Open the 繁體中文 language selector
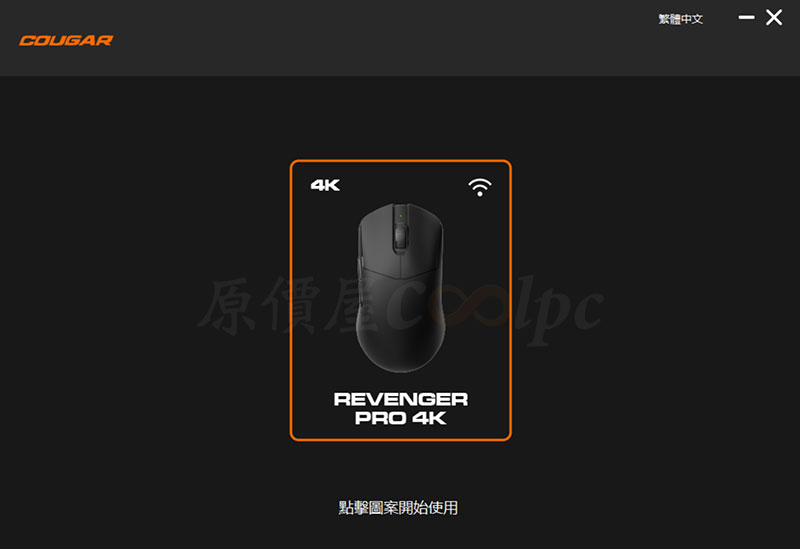Viewport: 800px width, 549px height. (x=681, y=19)
